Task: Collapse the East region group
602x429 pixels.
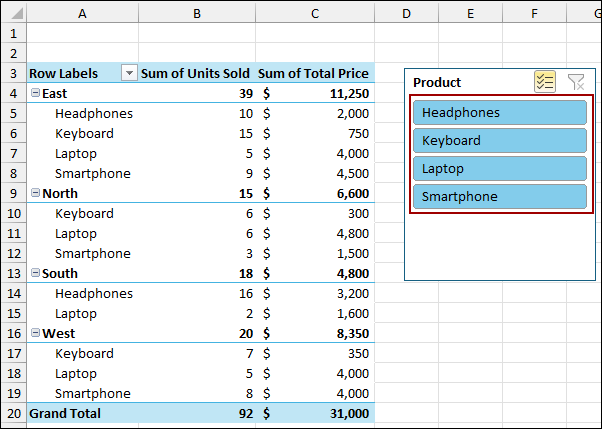Action: 35,93
